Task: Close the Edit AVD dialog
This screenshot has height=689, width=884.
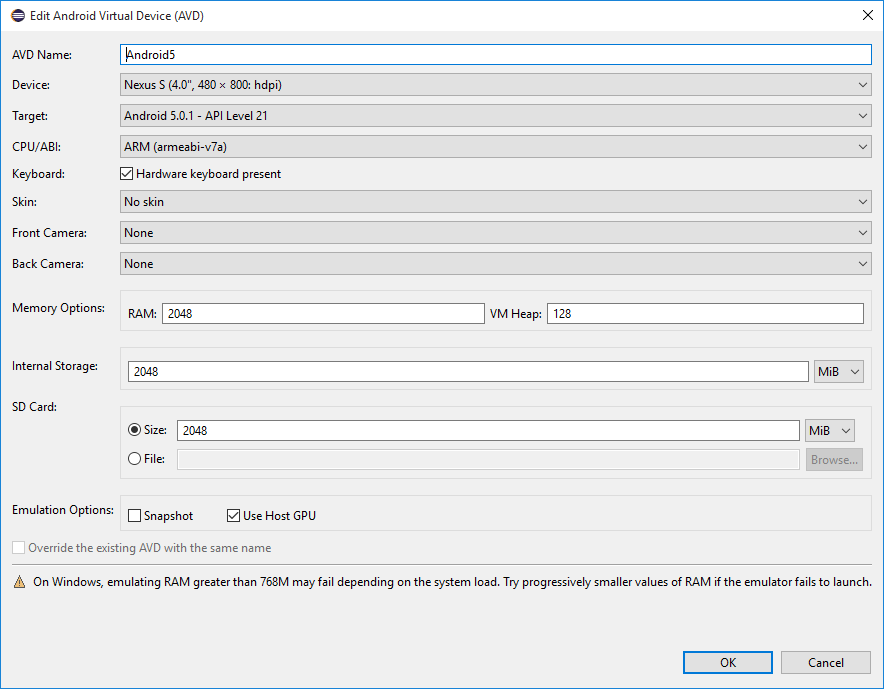Action: point(868,15)
